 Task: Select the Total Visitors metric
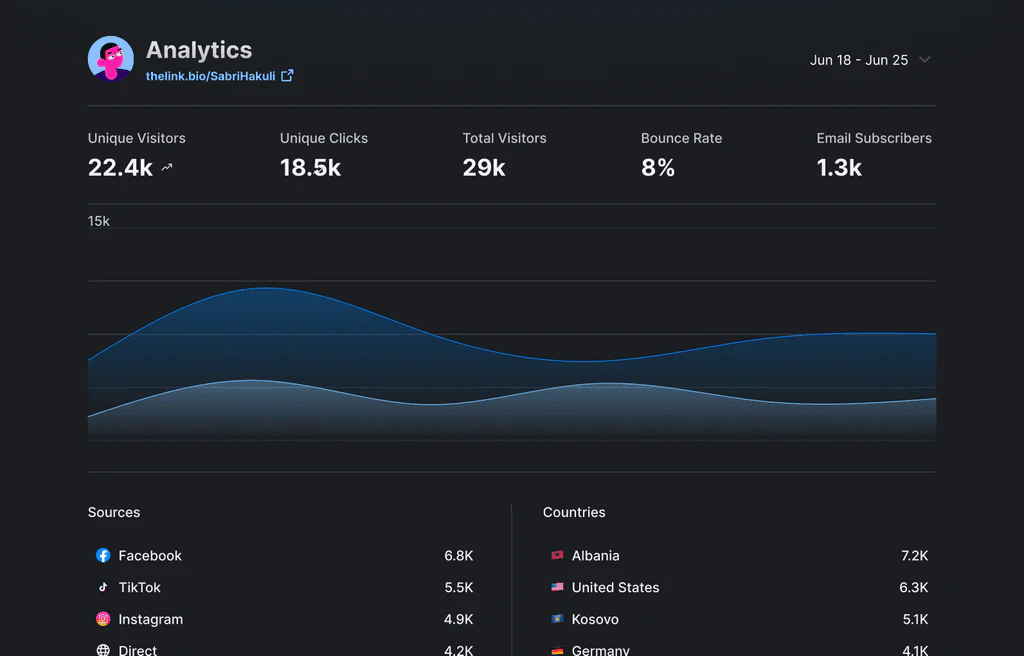click(504, 138)
